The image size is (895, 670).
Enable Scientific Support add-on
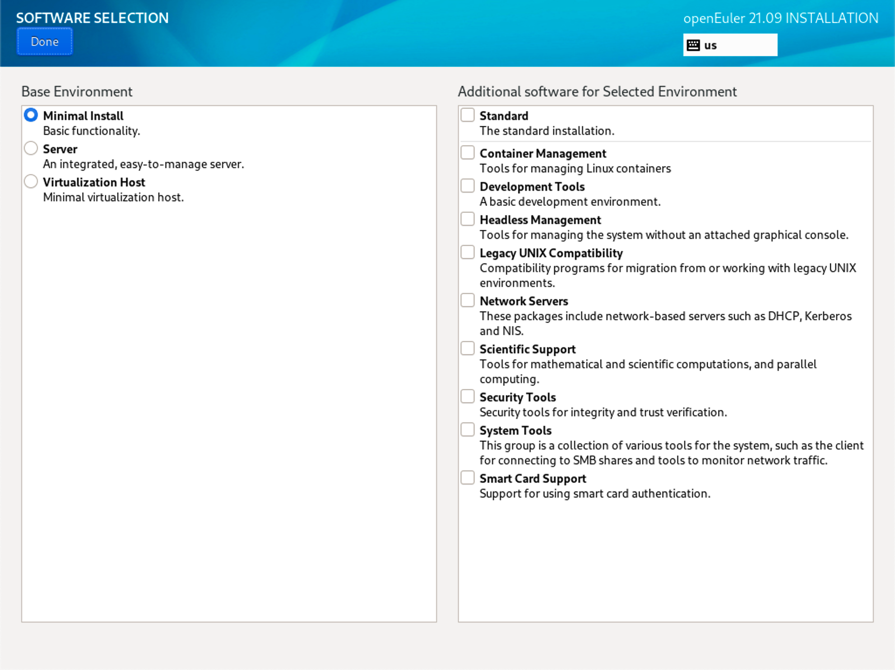(x=467, y=348)
